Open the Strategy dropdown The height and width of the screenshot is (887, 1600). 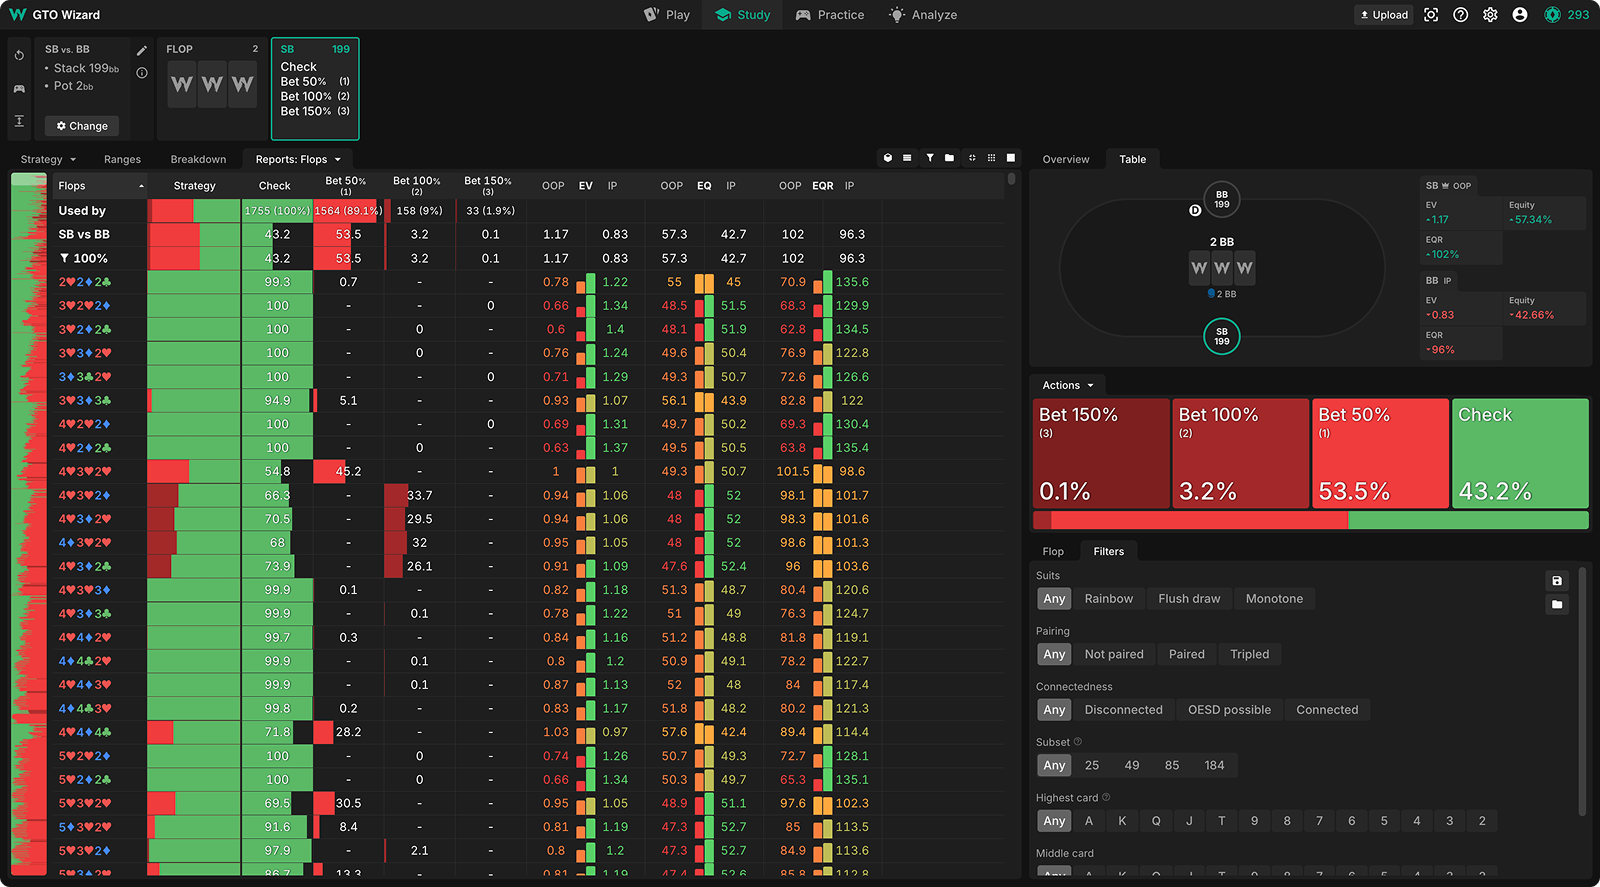coord(48,159)
